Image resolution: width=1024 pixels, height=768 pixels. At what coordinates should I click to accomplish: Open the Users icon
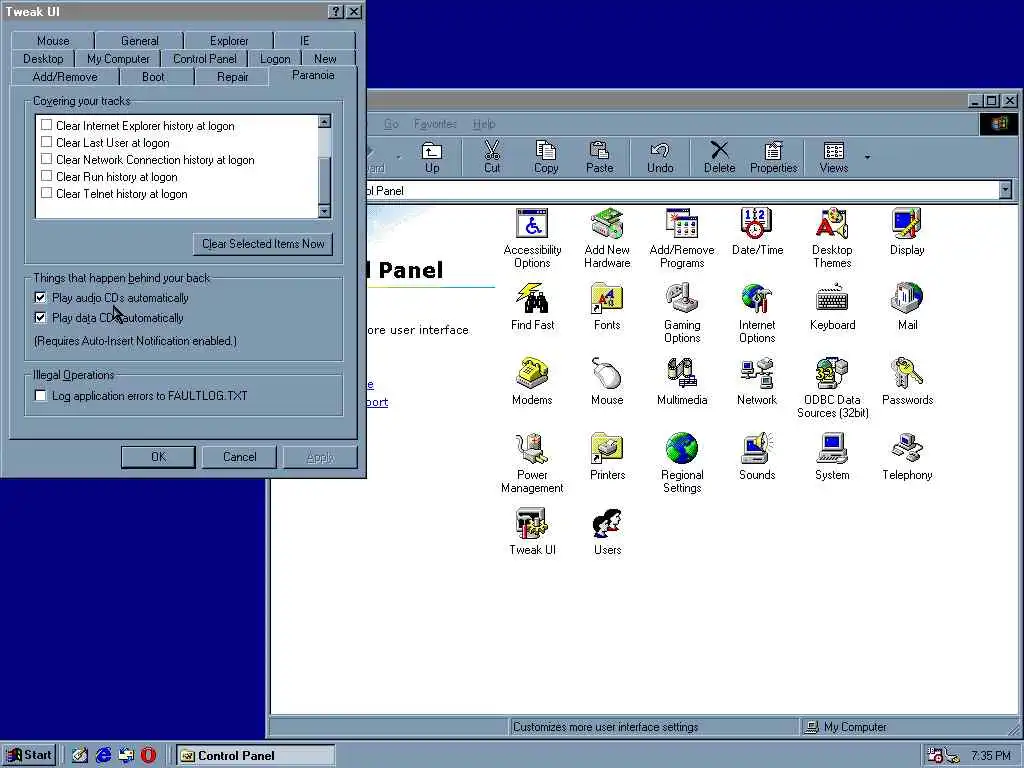point(607,532)
